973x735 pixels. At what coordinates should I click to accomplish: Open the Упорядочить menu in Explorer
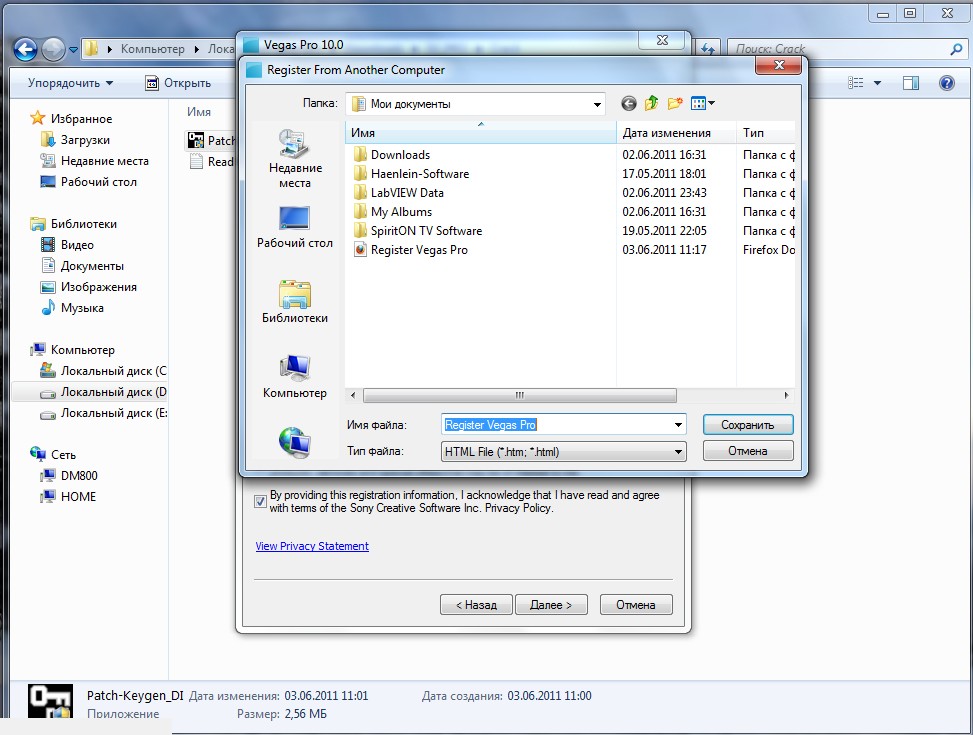point(70,83)
